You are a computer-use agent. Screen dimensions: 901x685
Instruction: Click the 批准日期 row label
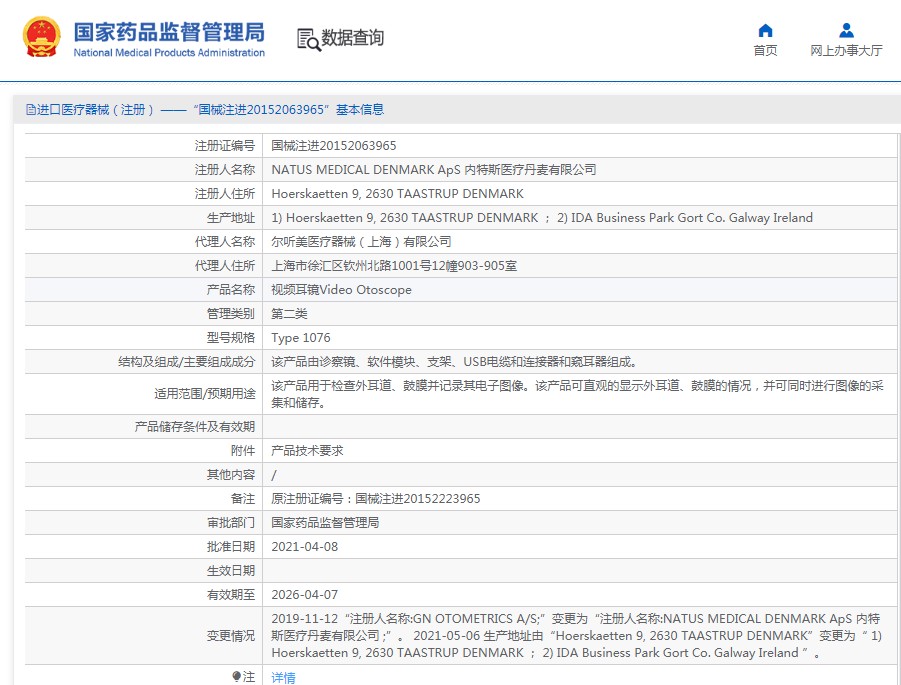(x=231, y=547)
